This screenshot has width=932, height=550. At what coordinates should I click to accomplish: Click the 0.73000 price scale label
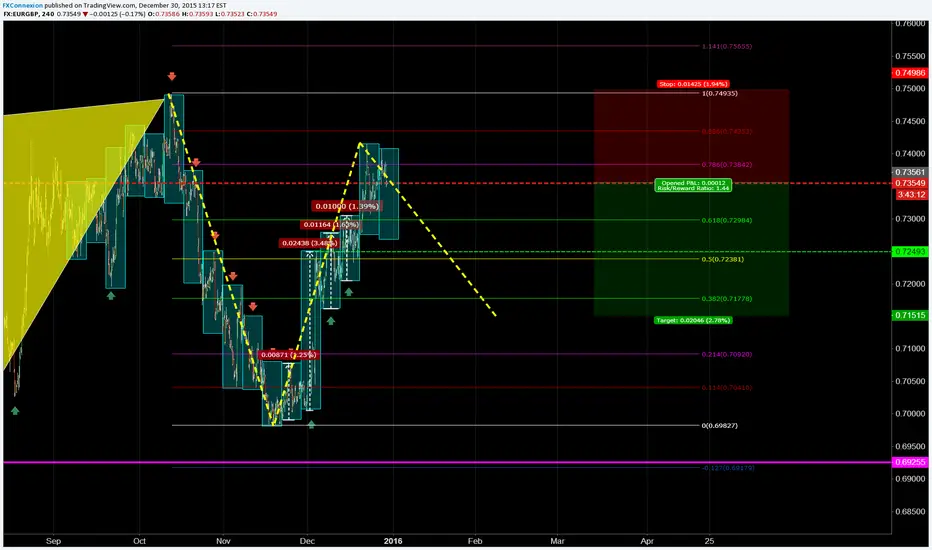[911, 219]
